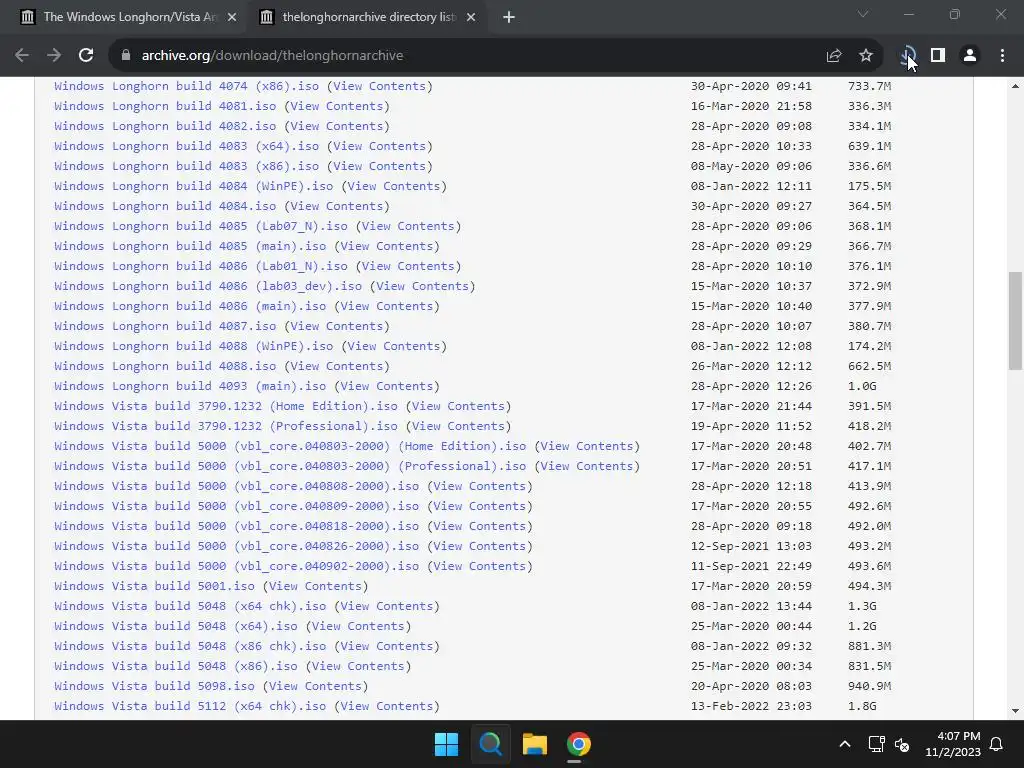Click the vertical scrollbar thumb
Image resolution: width=1024 pixels, height=768 pixels.
click(1015, 321)
